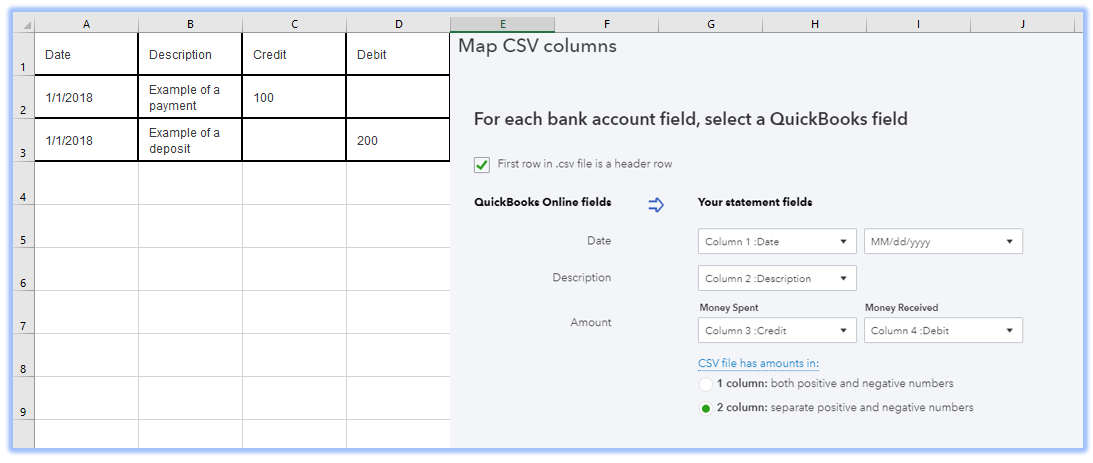This screenshot has height=463, width=1093.
Task: Open Money Received Column 4 :Debit dropdown
Action: coord(943,331)
